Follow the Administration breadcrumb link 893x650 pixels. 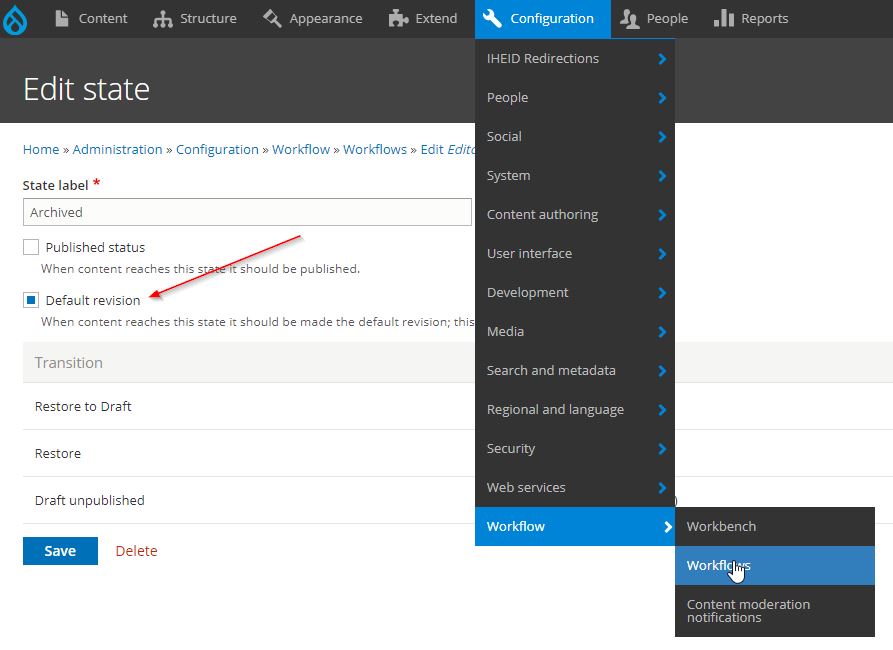[117, 149]
